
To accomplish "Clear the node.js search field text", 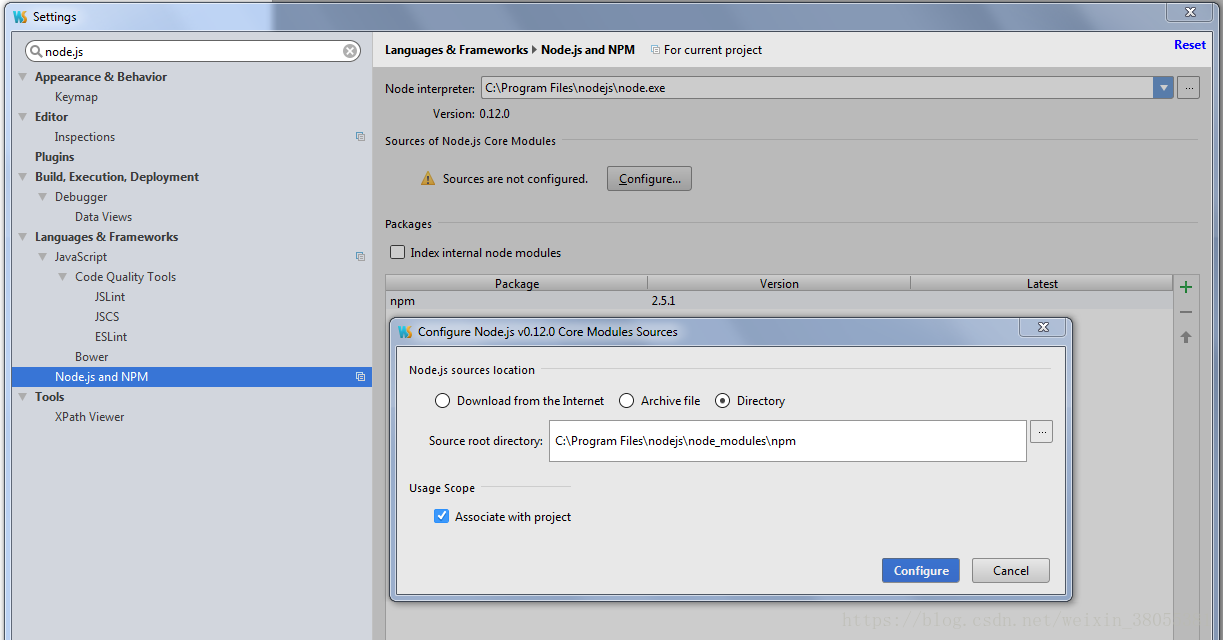I will tap(350, 51).
